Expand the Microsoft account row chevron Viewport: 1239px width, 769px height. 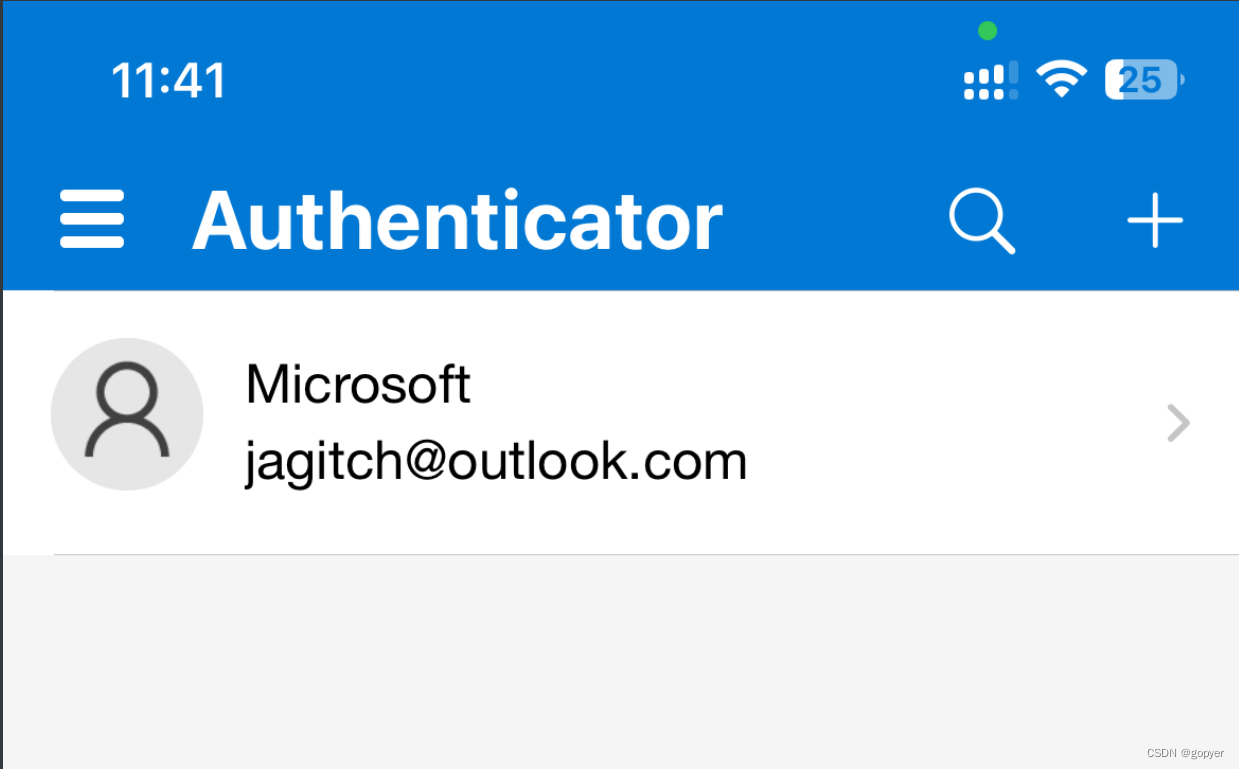tap(1179, 423)
